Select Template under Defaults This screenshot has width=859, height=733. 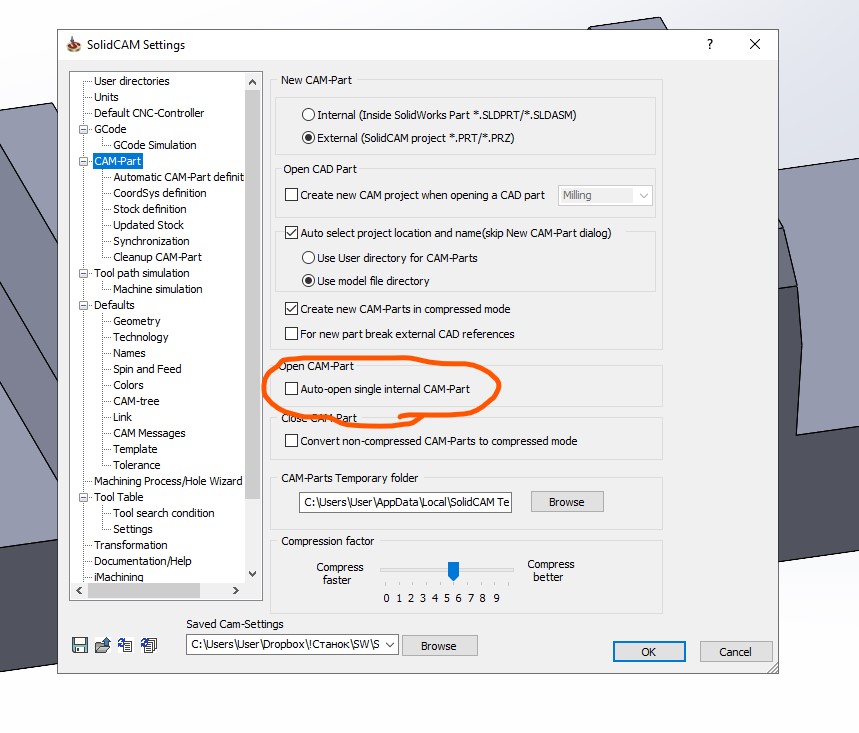[135, 449]
